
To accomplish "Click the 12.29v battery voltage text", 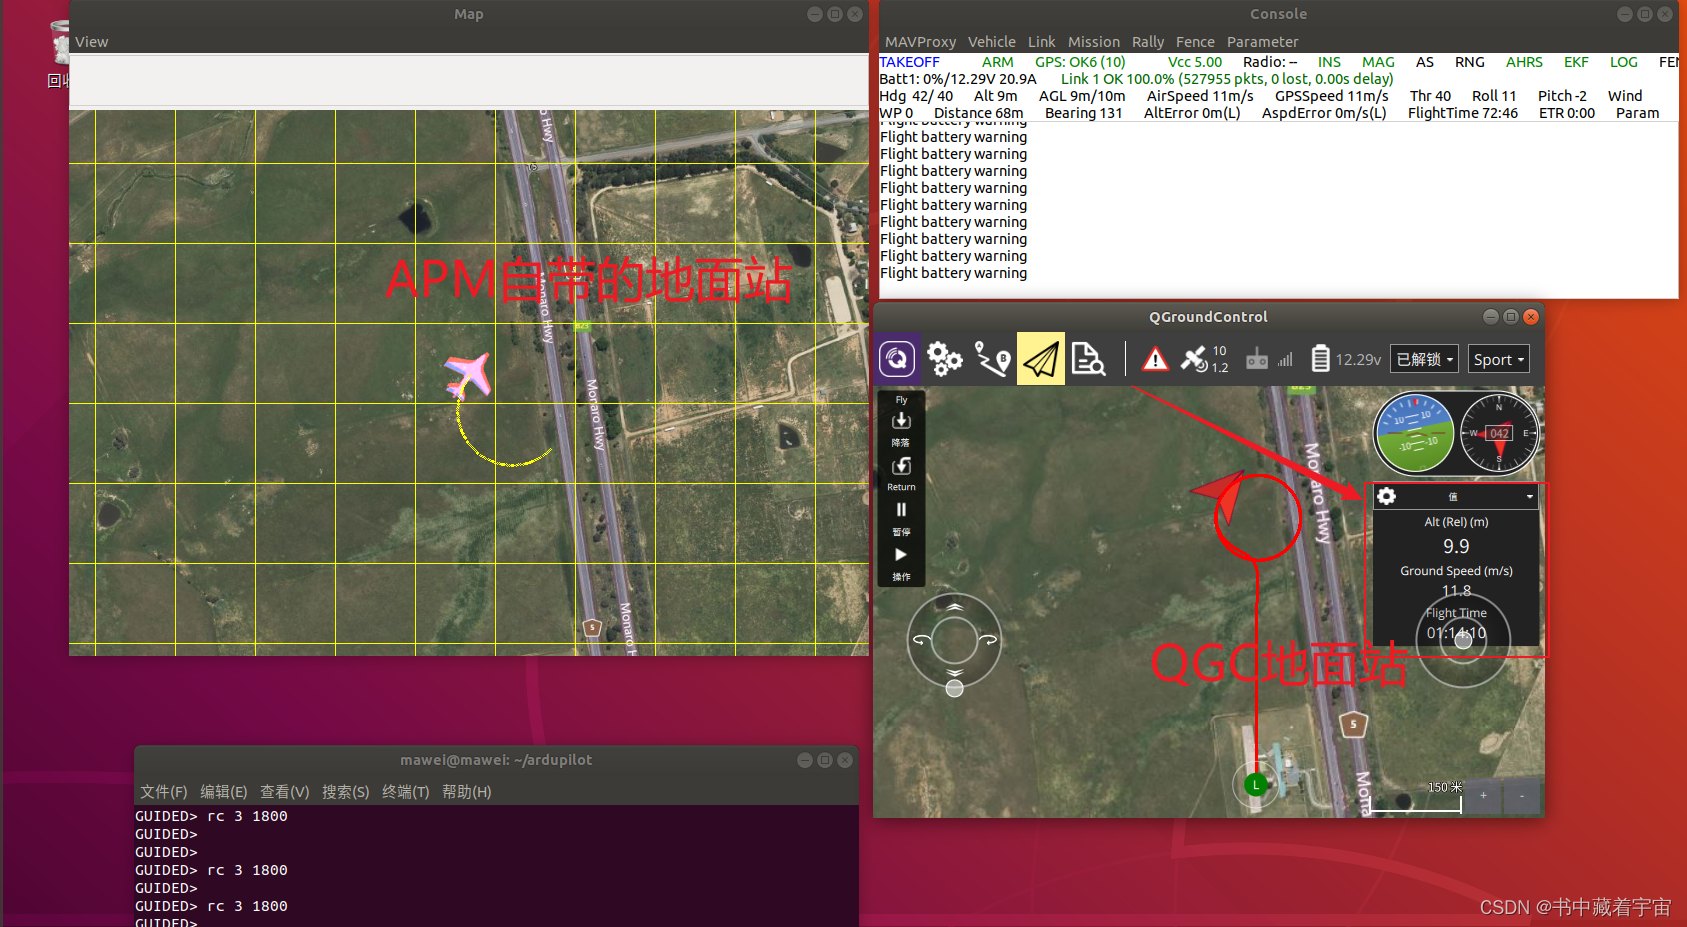I will 1358,359.
